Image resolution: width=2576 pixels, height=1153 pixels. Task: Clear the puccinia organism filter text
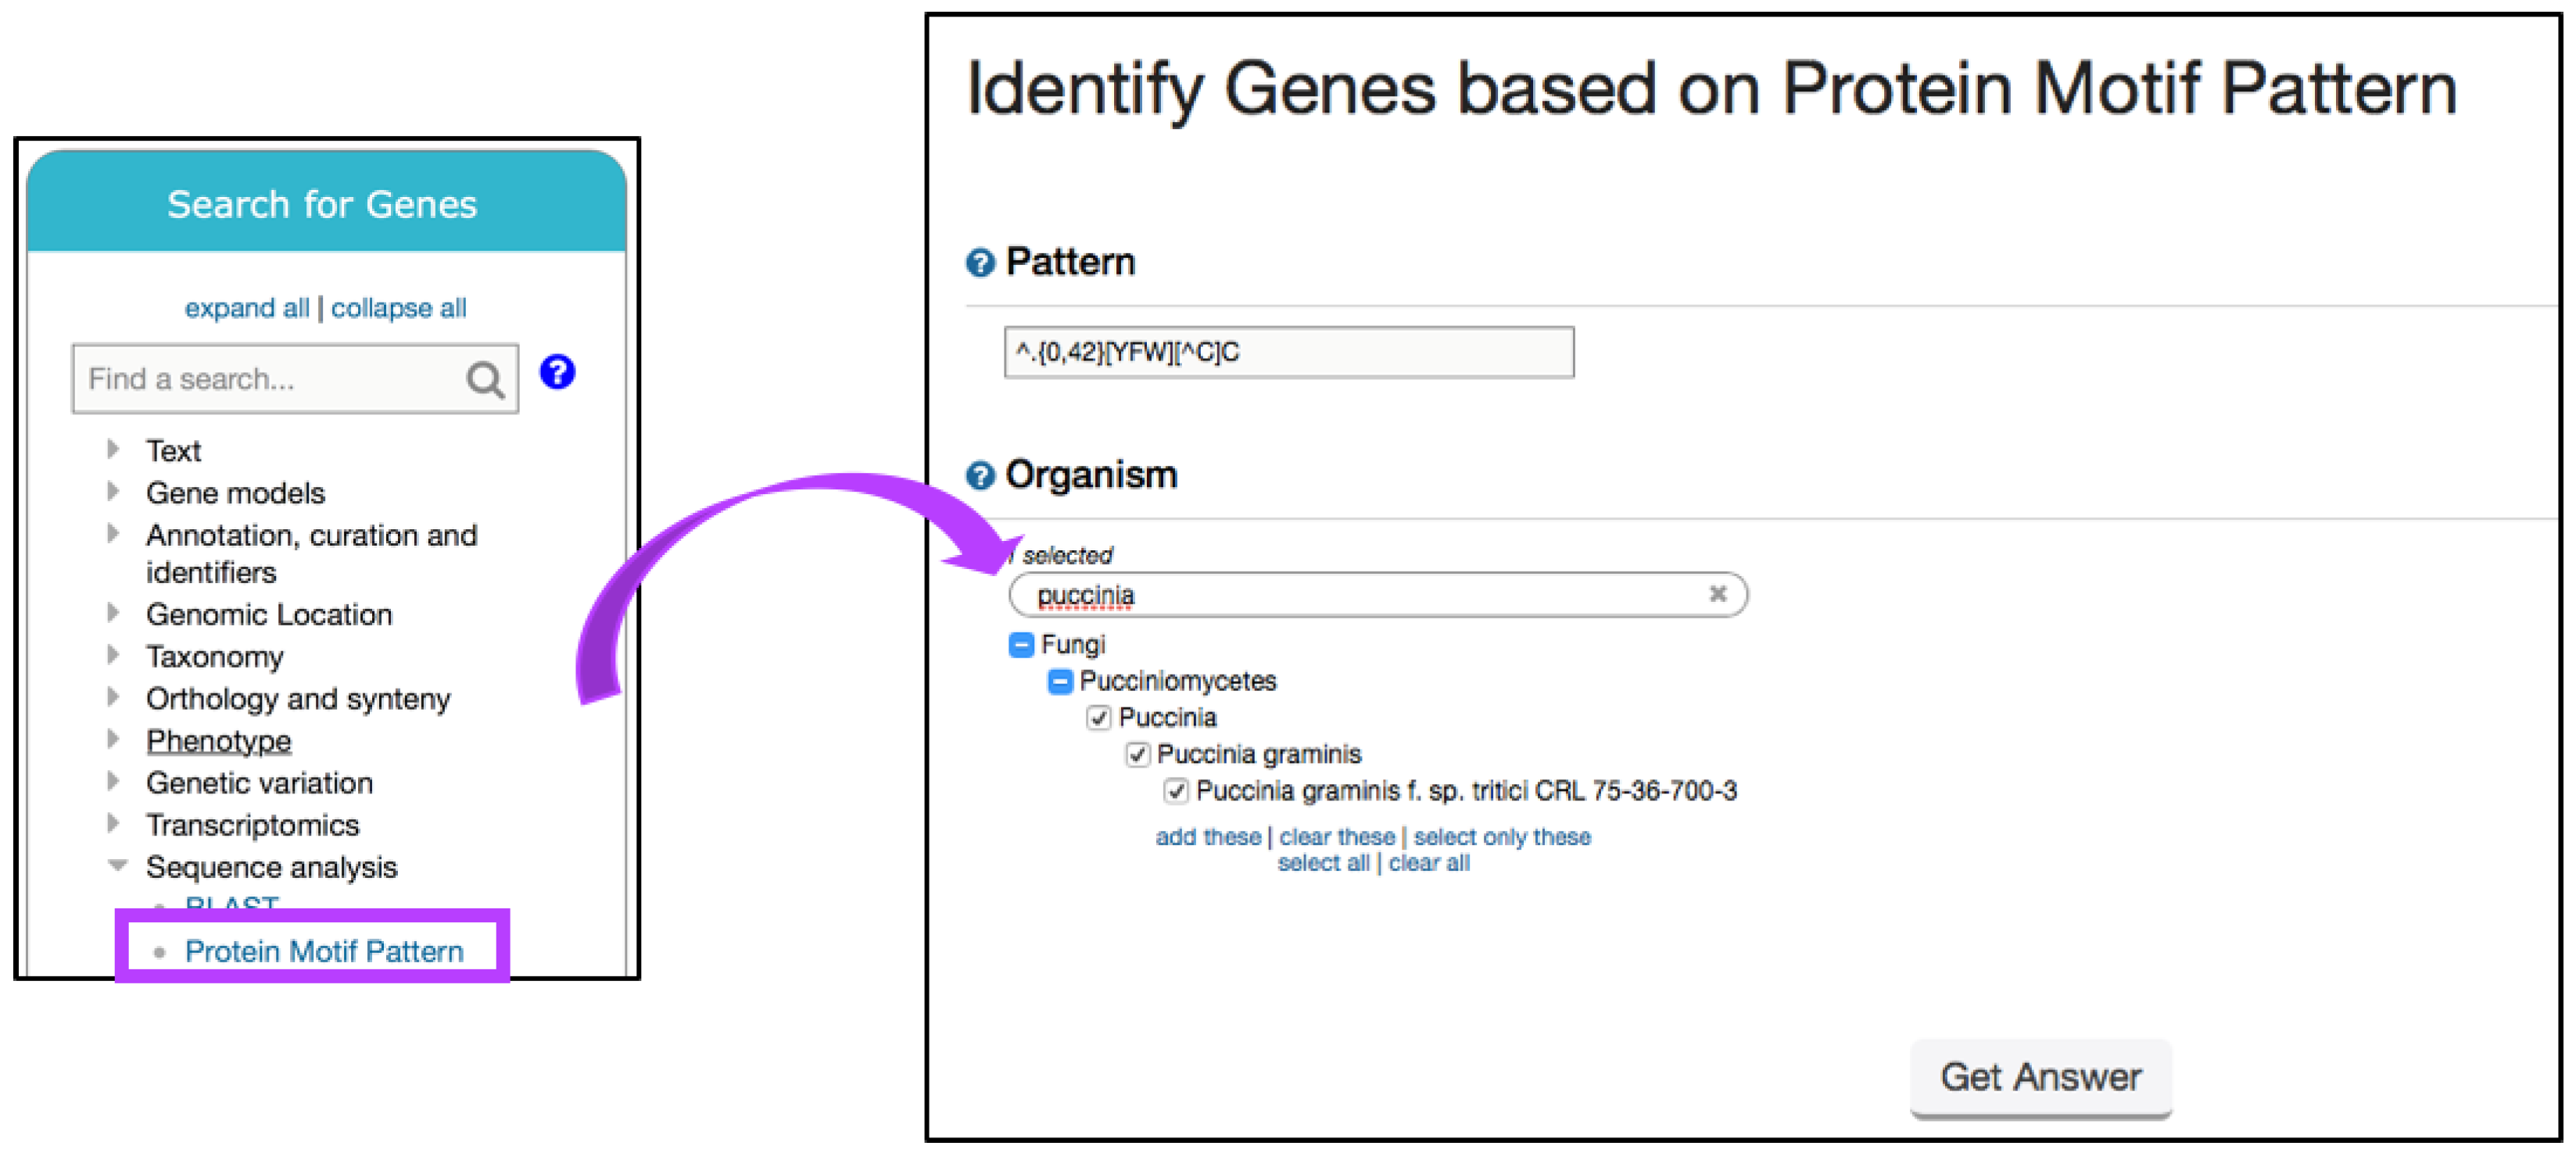[1717, 594]
